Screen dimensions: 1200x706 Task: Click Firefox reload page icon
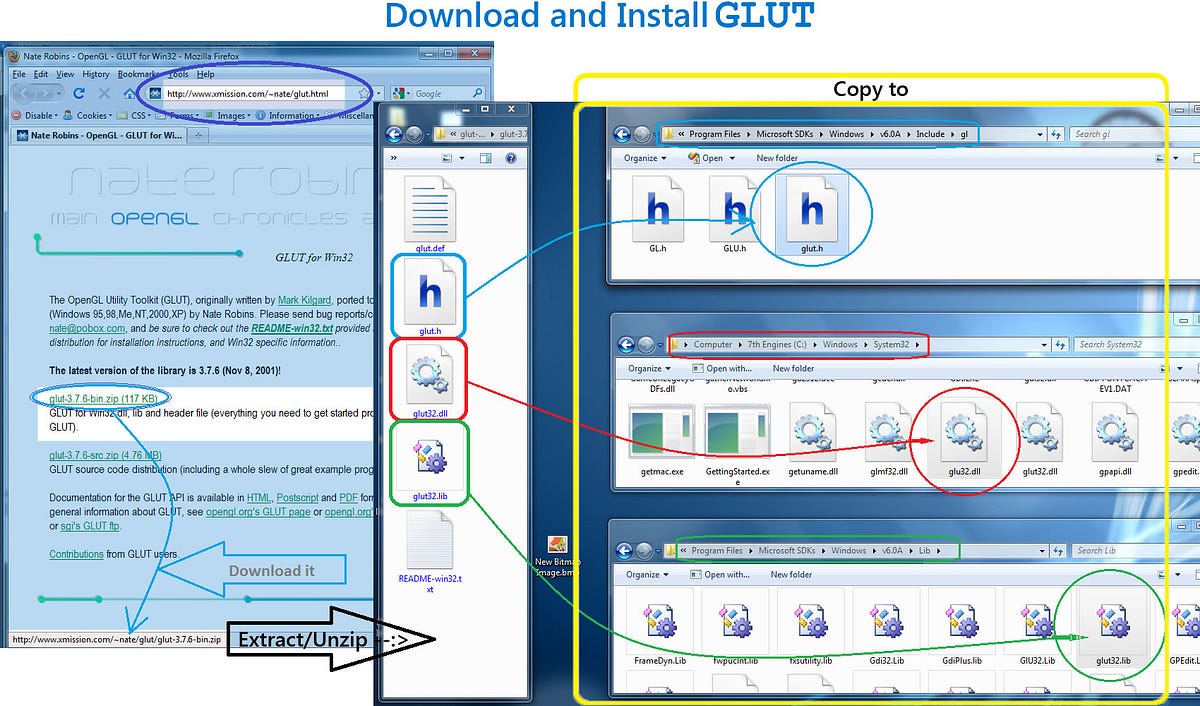tap(78, 93)
